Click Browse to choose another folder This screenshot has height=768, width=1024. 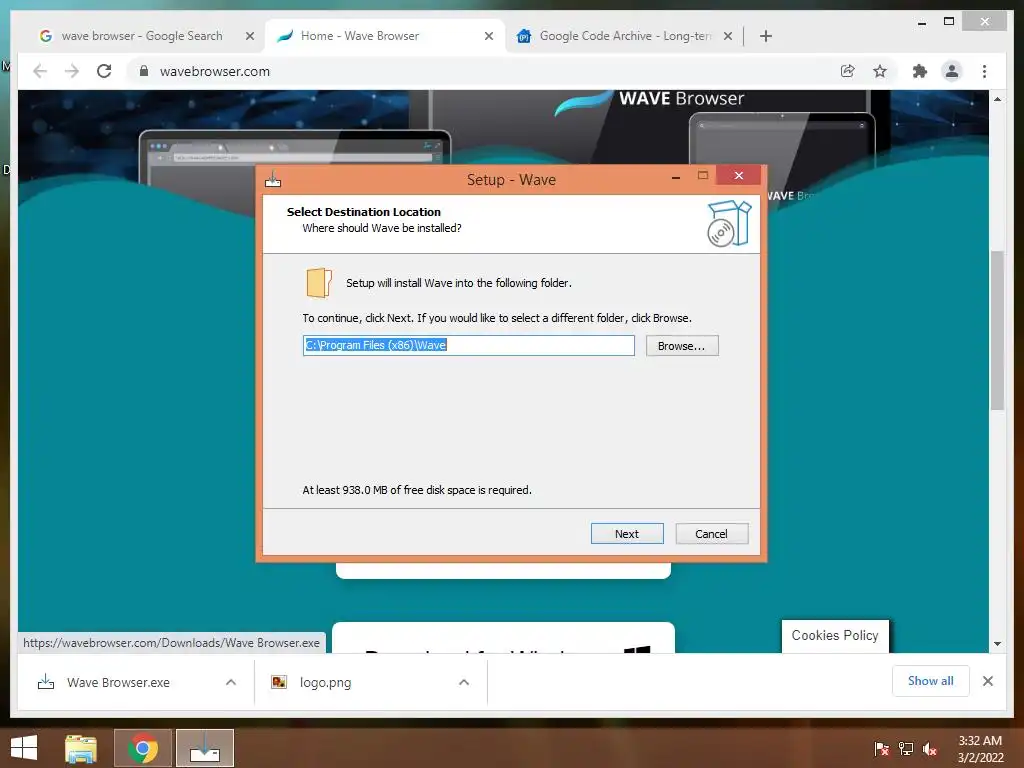click(x=682, y=345)
